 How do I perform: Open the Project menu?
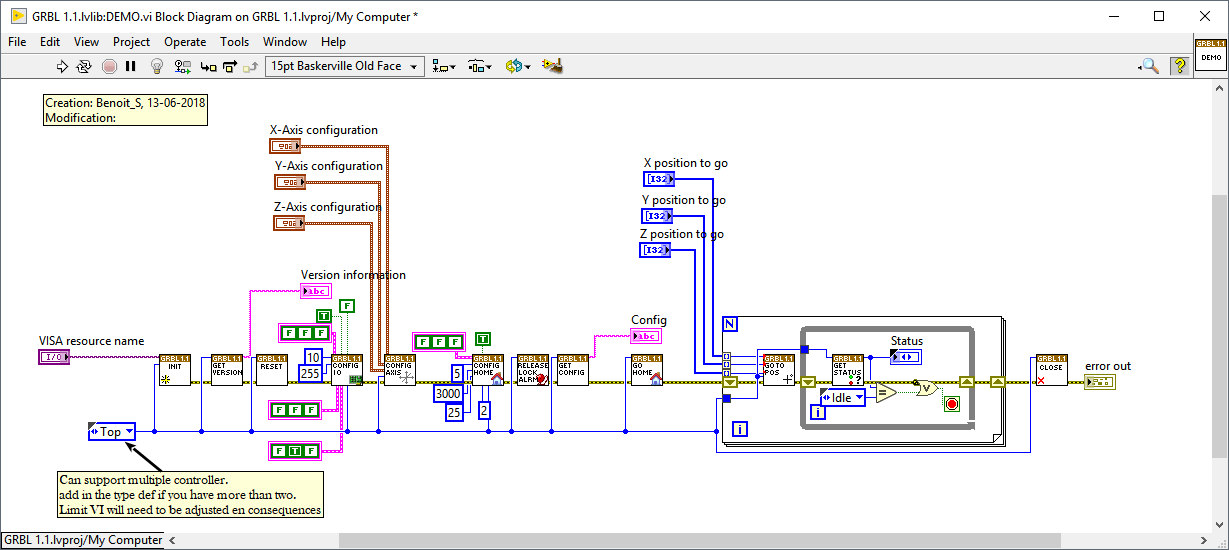131,42
